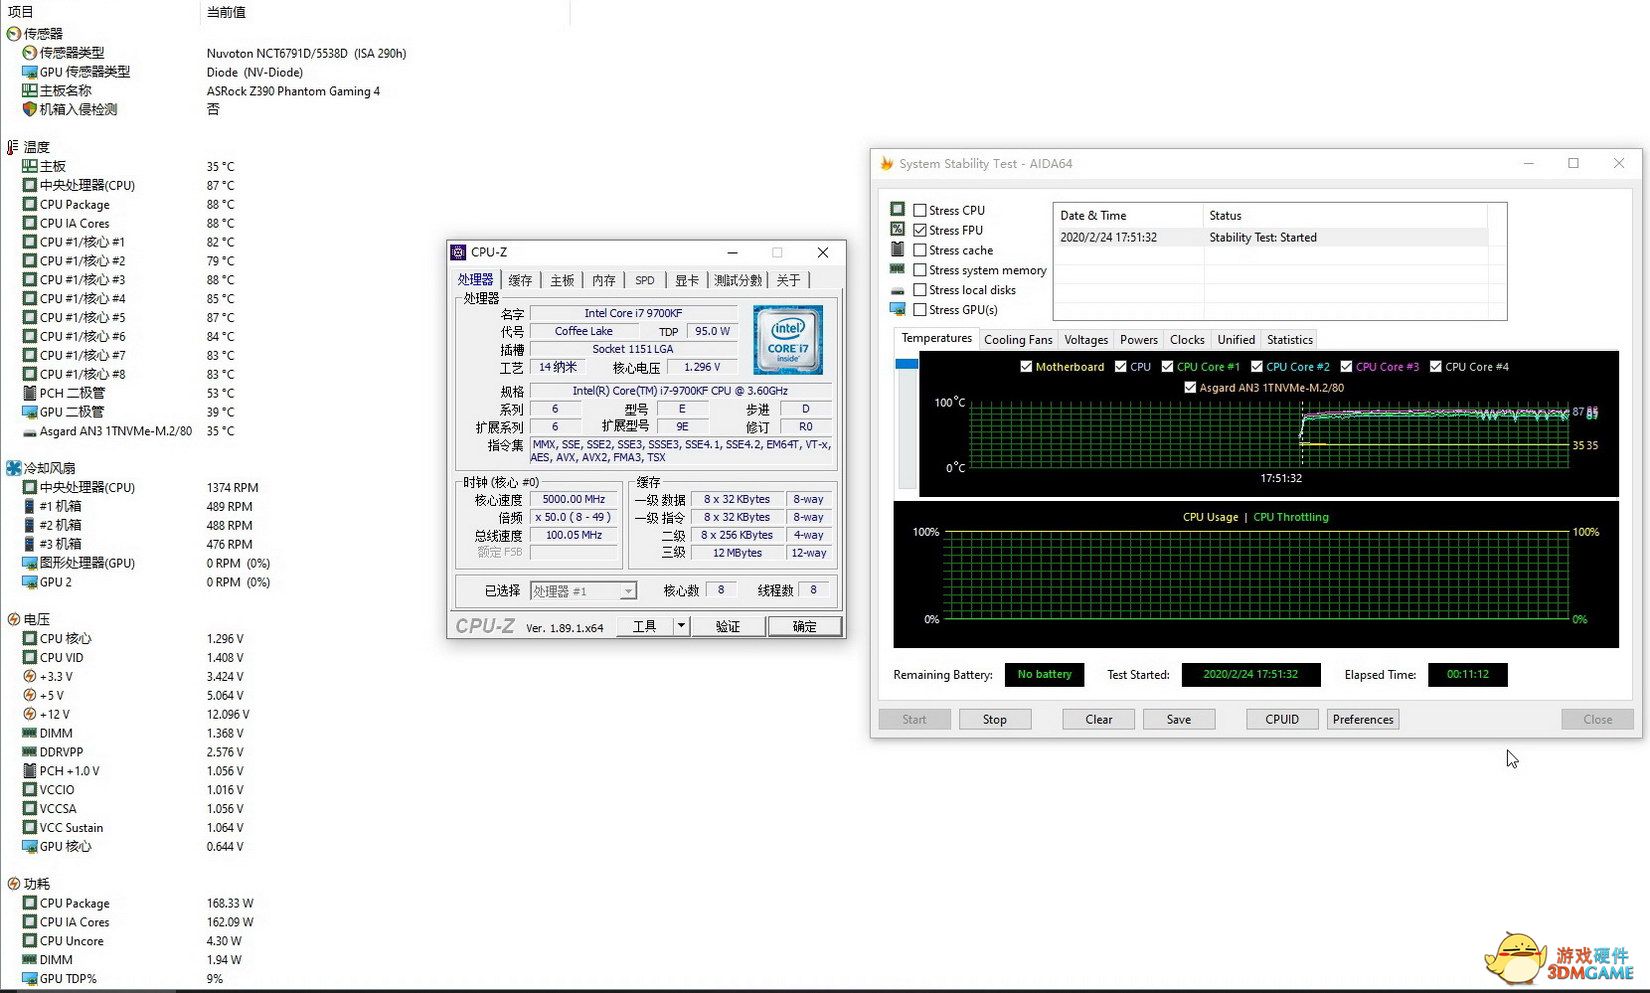The width and height of the screenshot is (1650, 993).
Task: Open the 工具 button dropdown arrow
Action: (681, 626)
